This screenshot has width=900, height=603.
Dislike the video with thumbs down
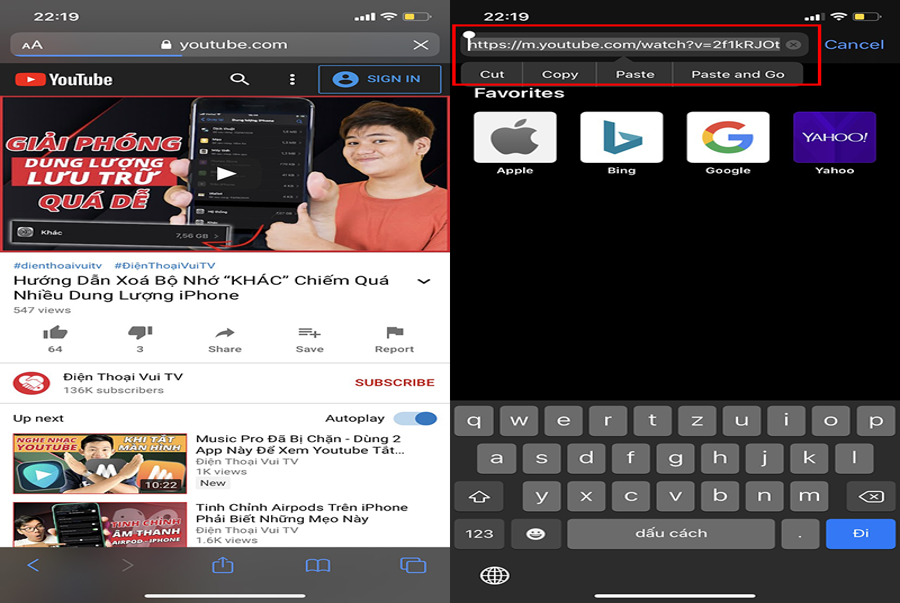(140, 333)
